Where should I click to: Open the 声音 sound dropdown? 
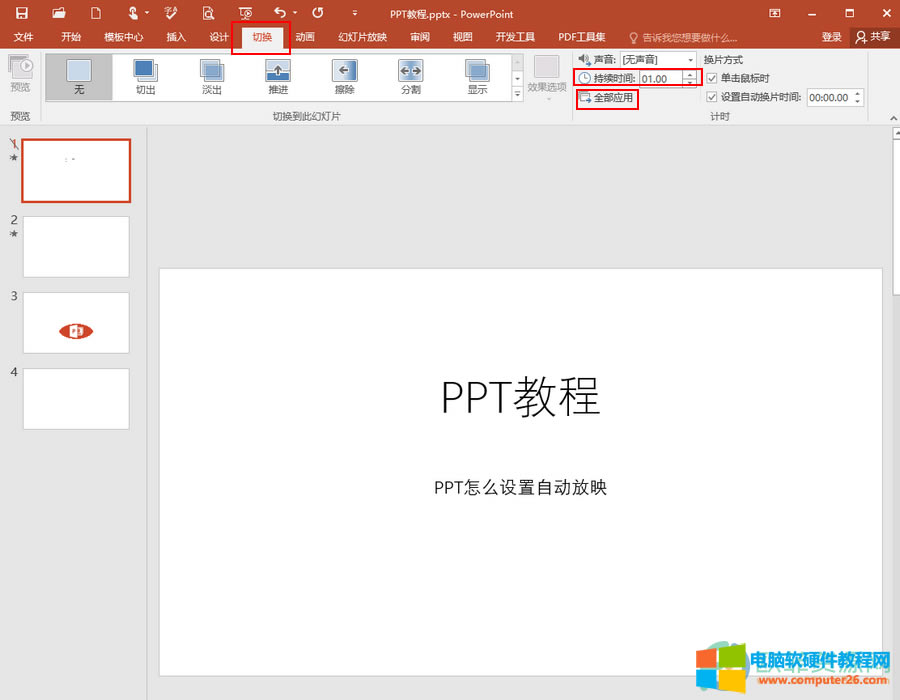pos(690,59)
